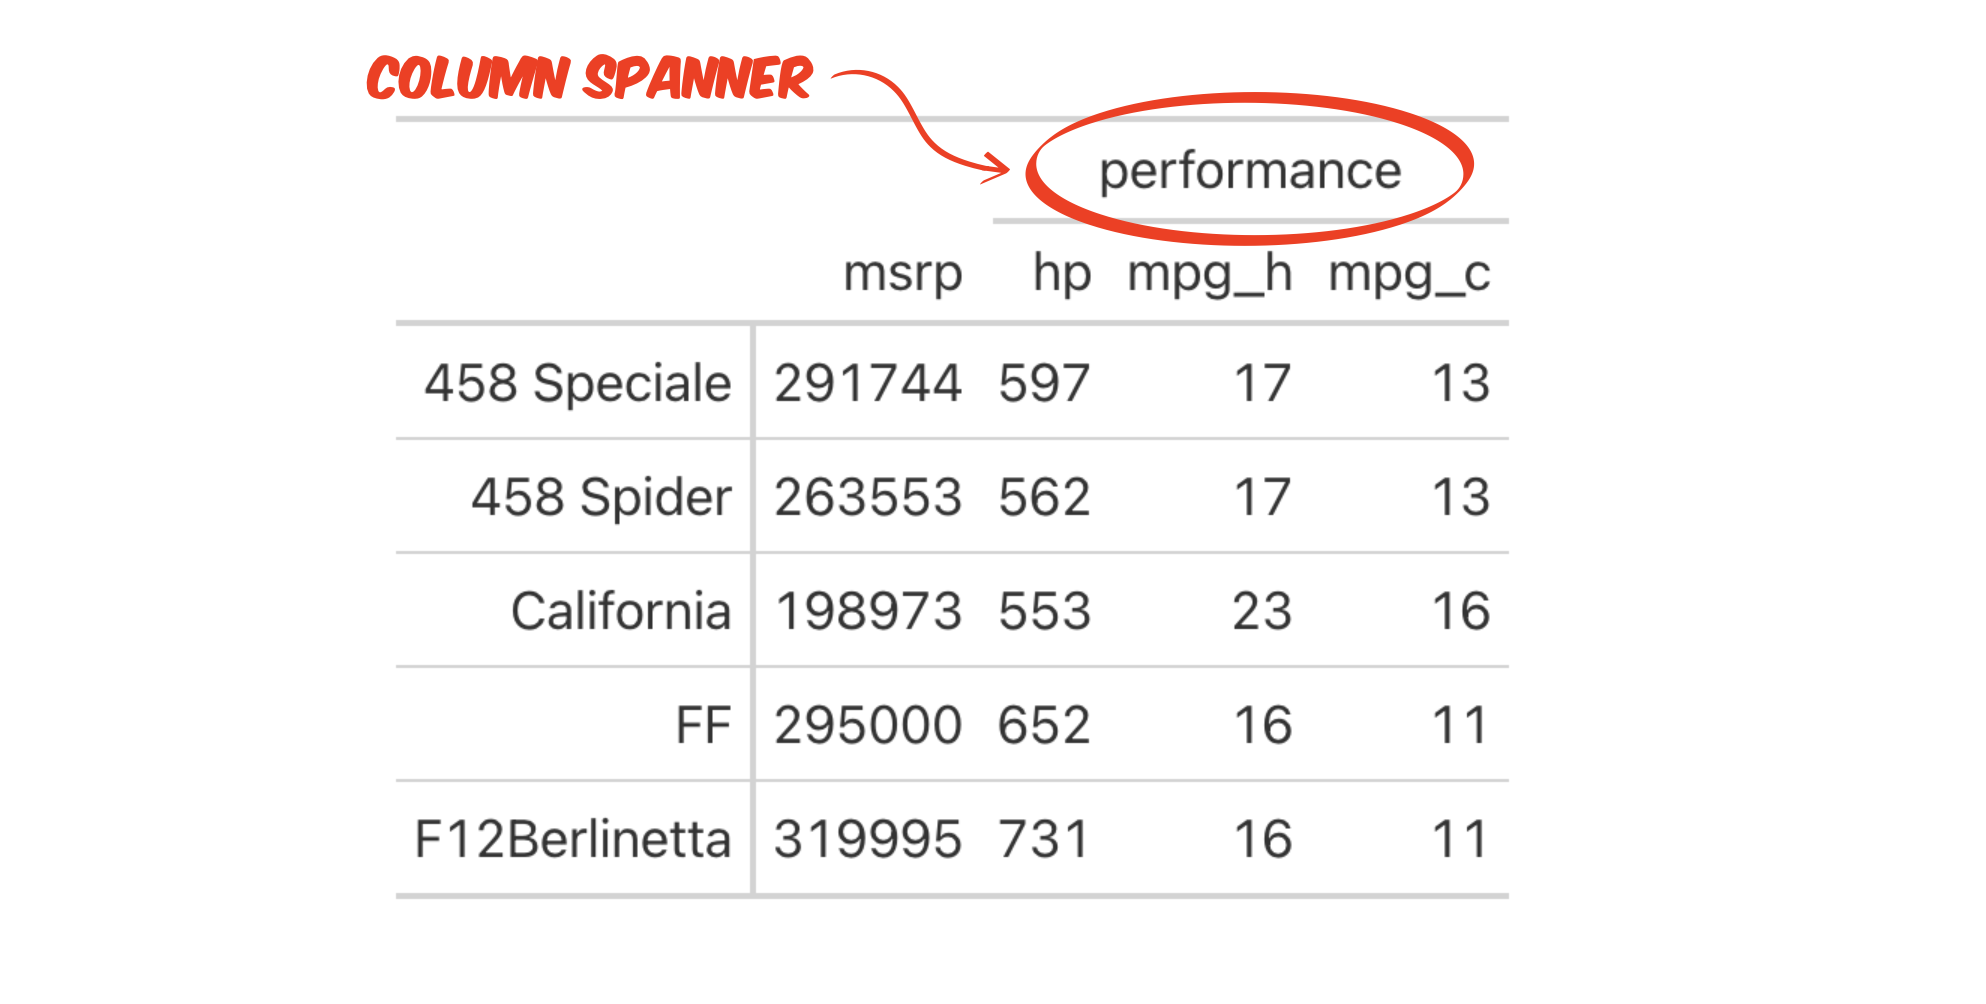Click the California row label
1986x1004 pixels.
[x=621, y=611]
